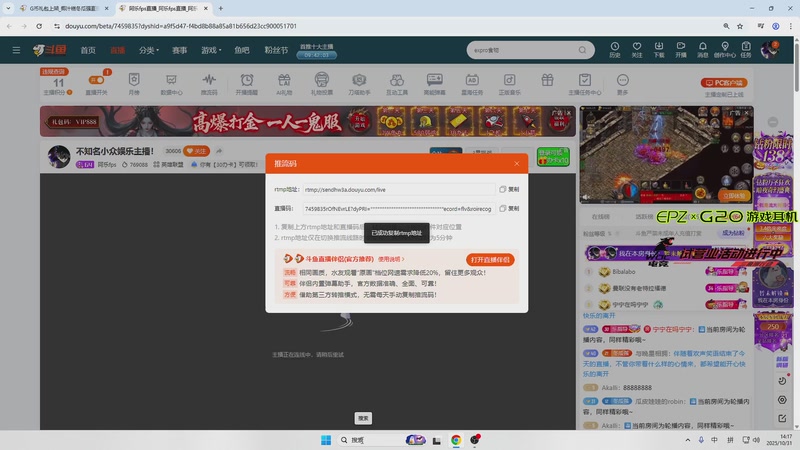Open the 互动工具 interaction tool
800x450 pixels.
pos(397,84)
